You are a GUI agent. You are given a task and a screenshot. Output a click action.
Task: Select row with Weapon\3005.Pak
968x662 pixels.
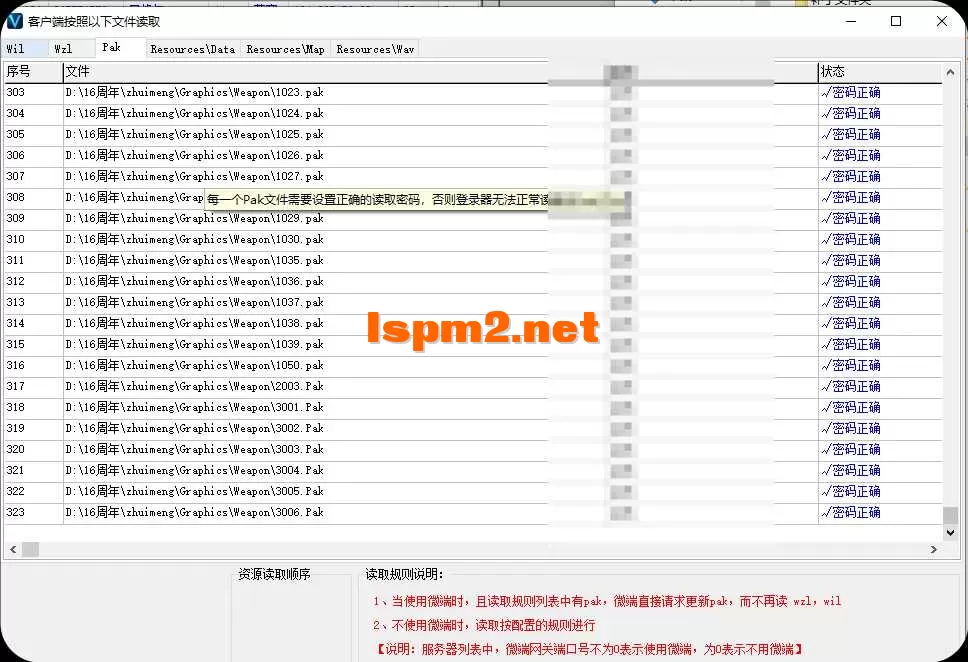[474, 492]
